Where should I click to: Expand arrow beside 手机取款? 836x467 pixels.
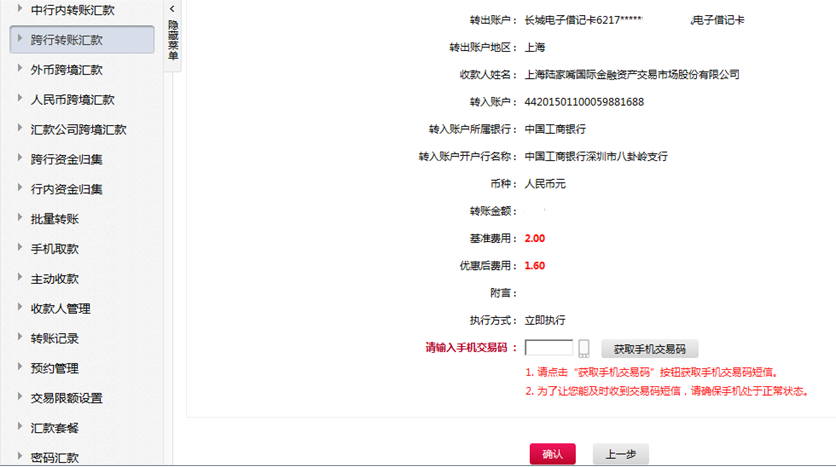[x=20, y=247]
